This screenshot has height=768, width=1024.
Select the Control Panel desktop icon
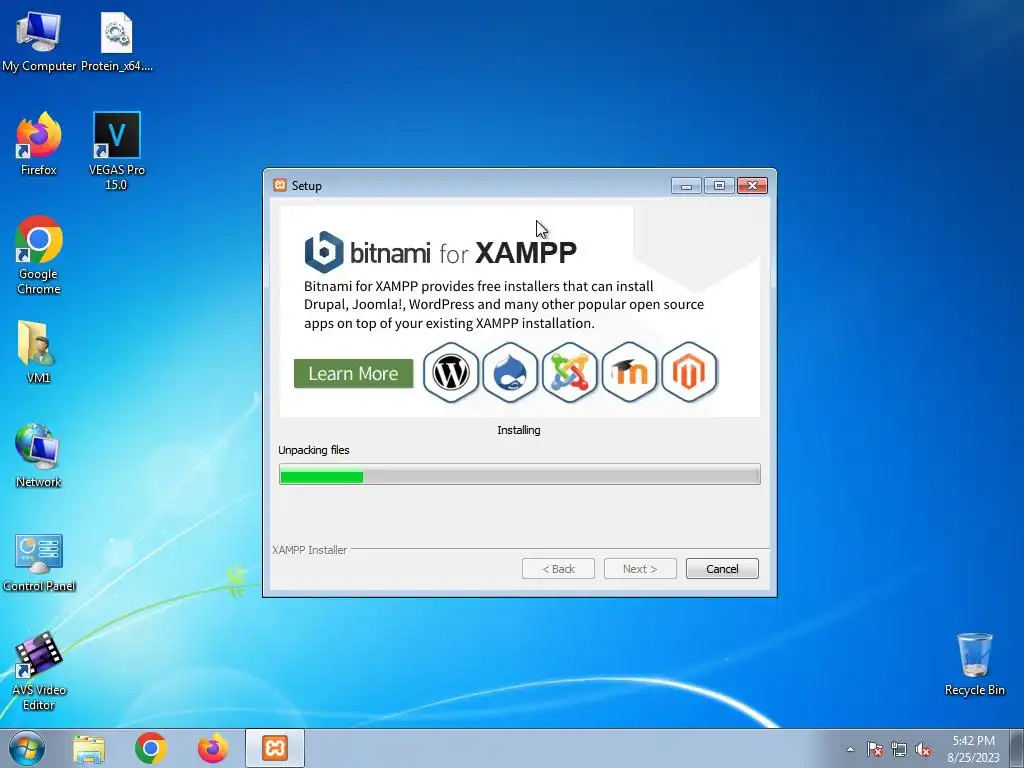pos(39,562)
